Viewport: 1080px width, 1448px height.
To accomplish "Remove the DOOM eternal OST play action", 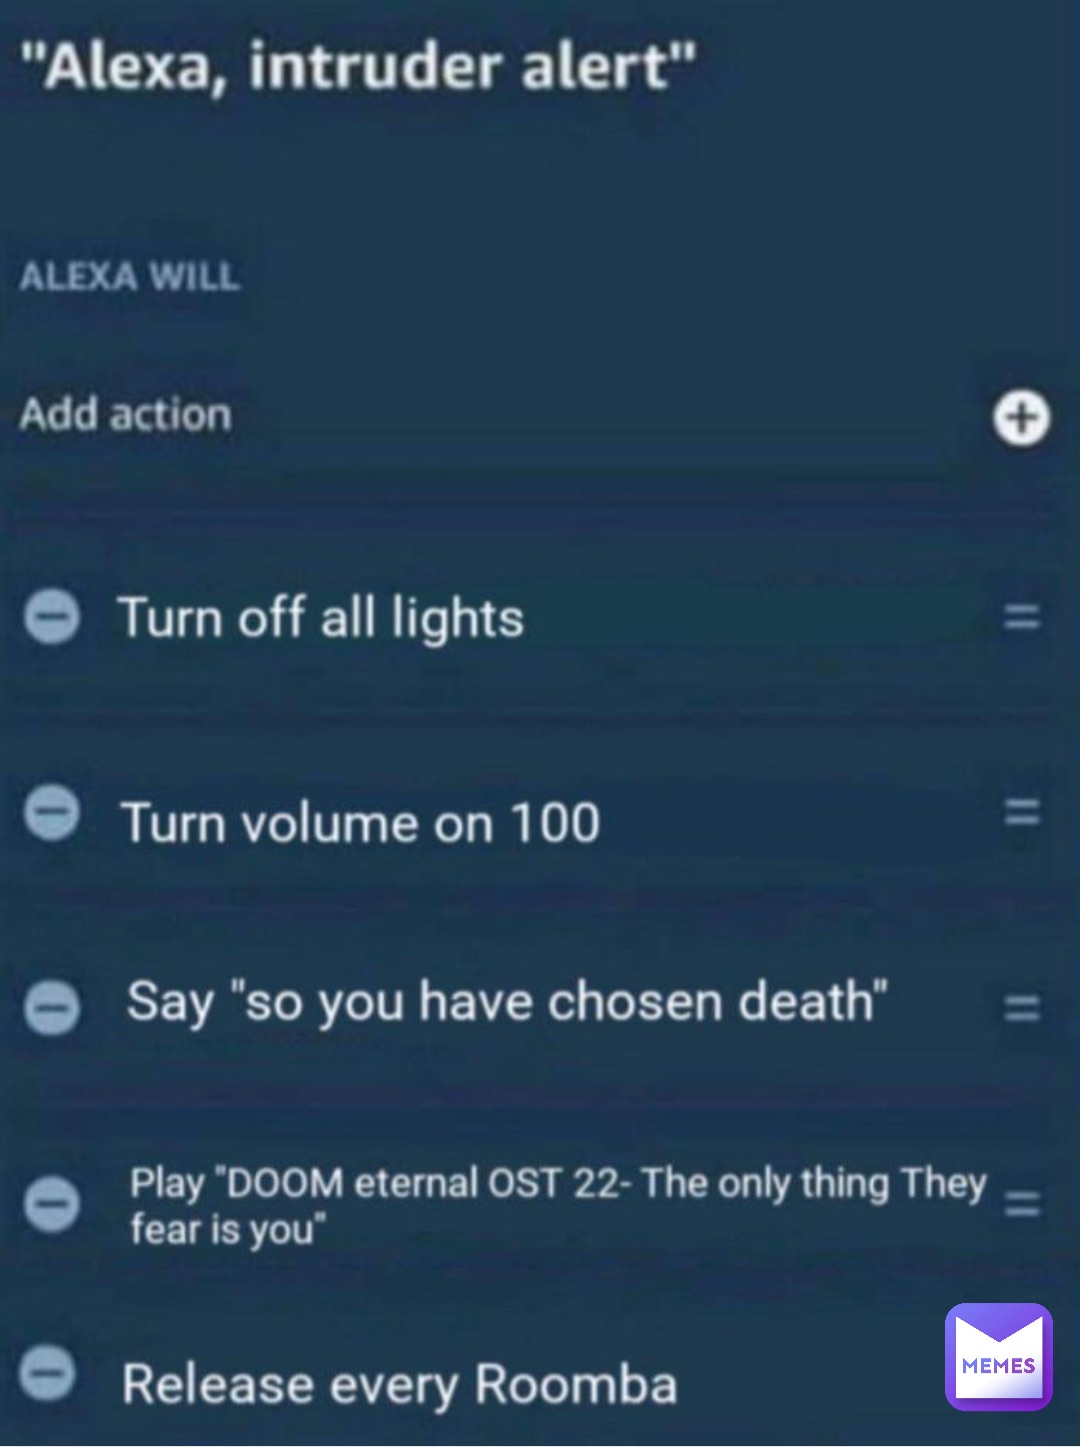I will pos(51,1203).
